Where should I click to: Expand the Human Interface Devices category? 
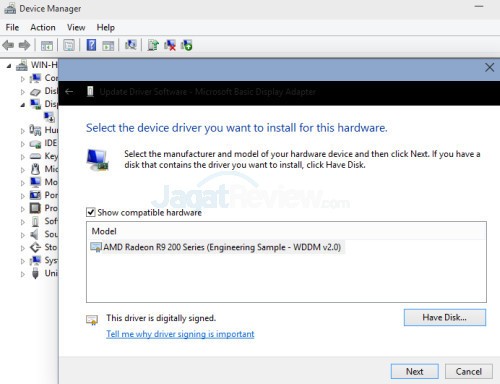pos(22,131)
